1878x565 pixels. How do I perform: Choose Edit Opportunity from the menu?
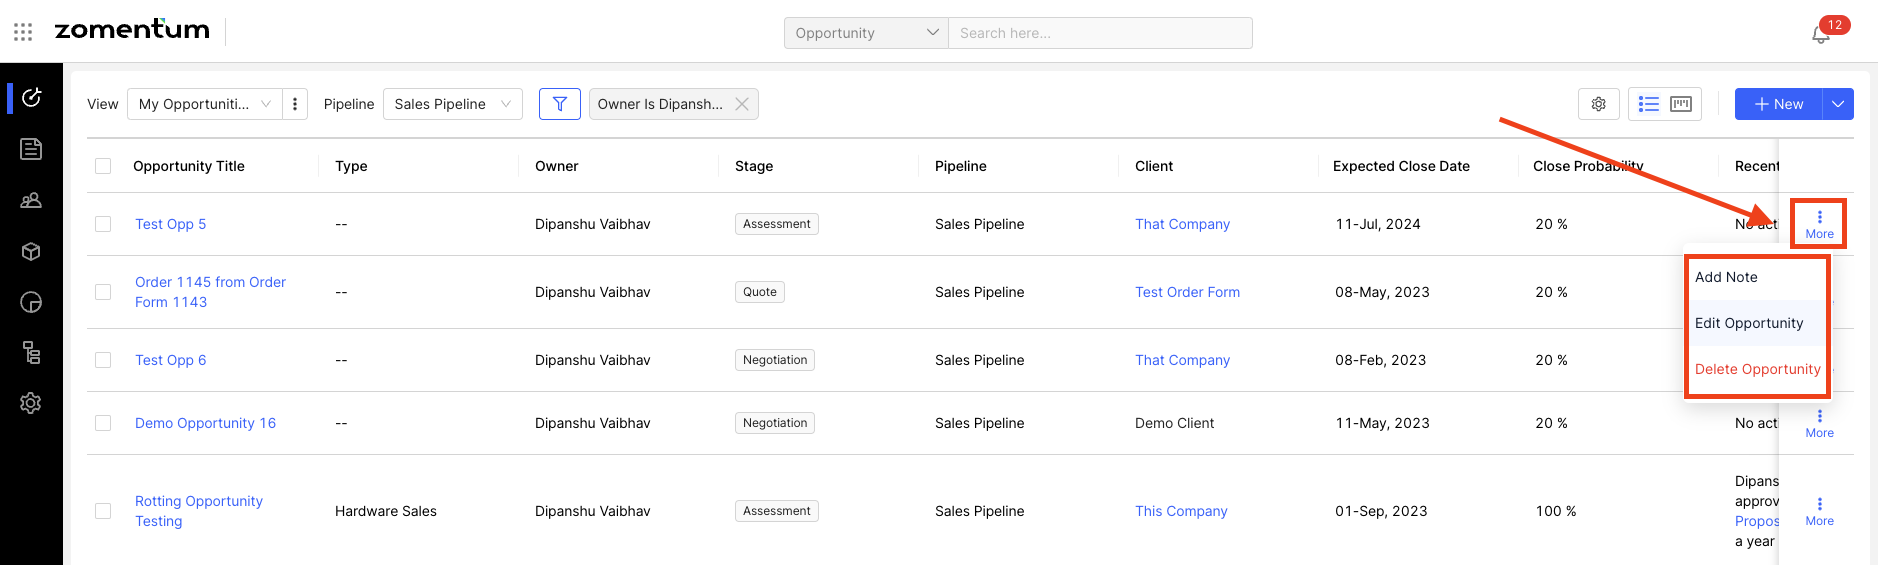point(1749,323)
